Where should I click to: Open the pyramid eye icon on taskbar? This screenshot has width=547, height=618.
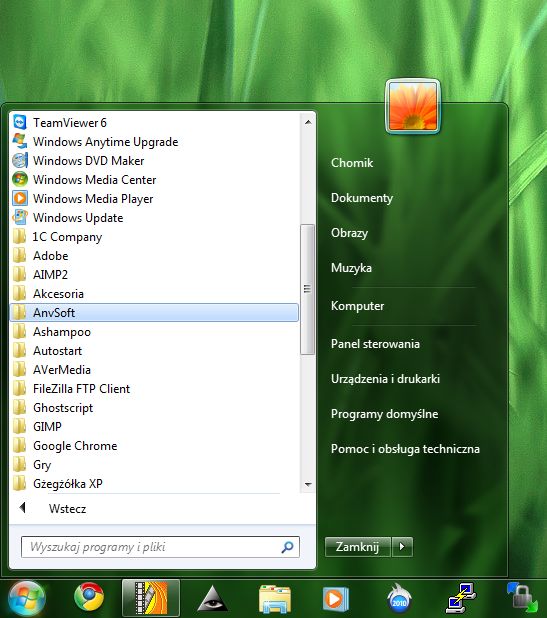point(212,598)
